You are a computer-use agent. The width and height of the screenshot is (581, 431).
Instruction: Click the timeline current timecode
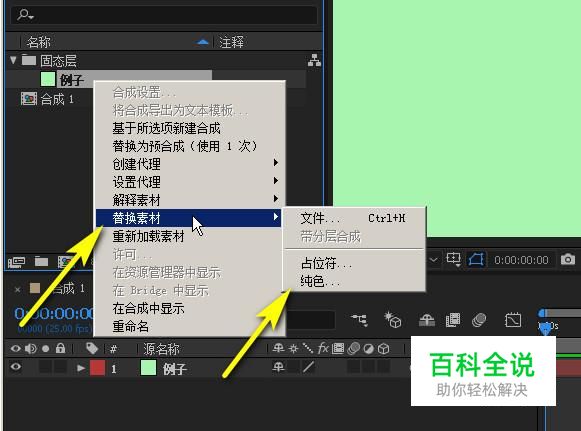pos(54,314)
